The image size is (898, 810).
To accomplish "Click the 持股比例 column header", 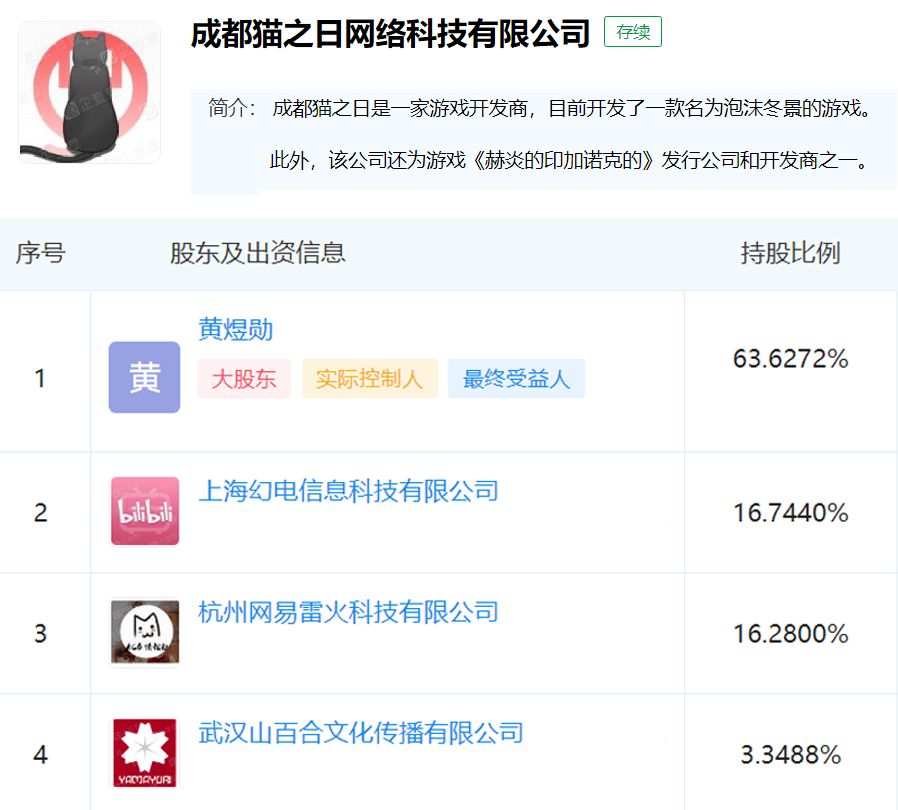I will coord(790,253).
